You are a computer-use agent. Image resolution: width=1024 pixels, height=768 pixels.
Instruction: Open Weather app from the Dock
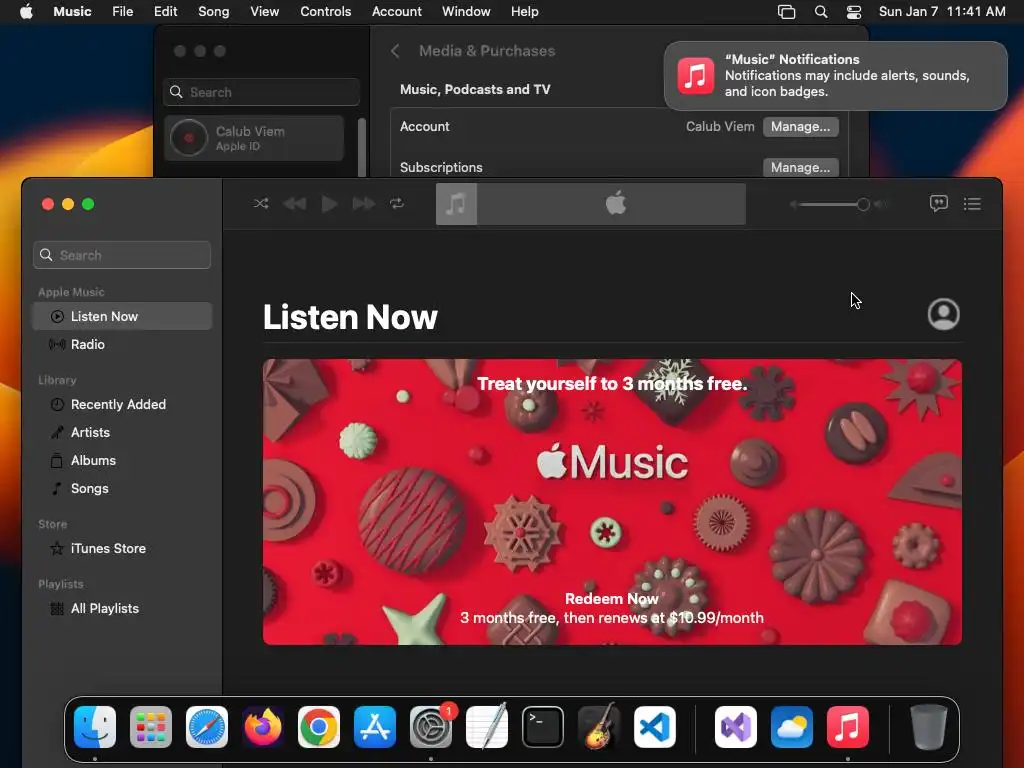point(792,727)
